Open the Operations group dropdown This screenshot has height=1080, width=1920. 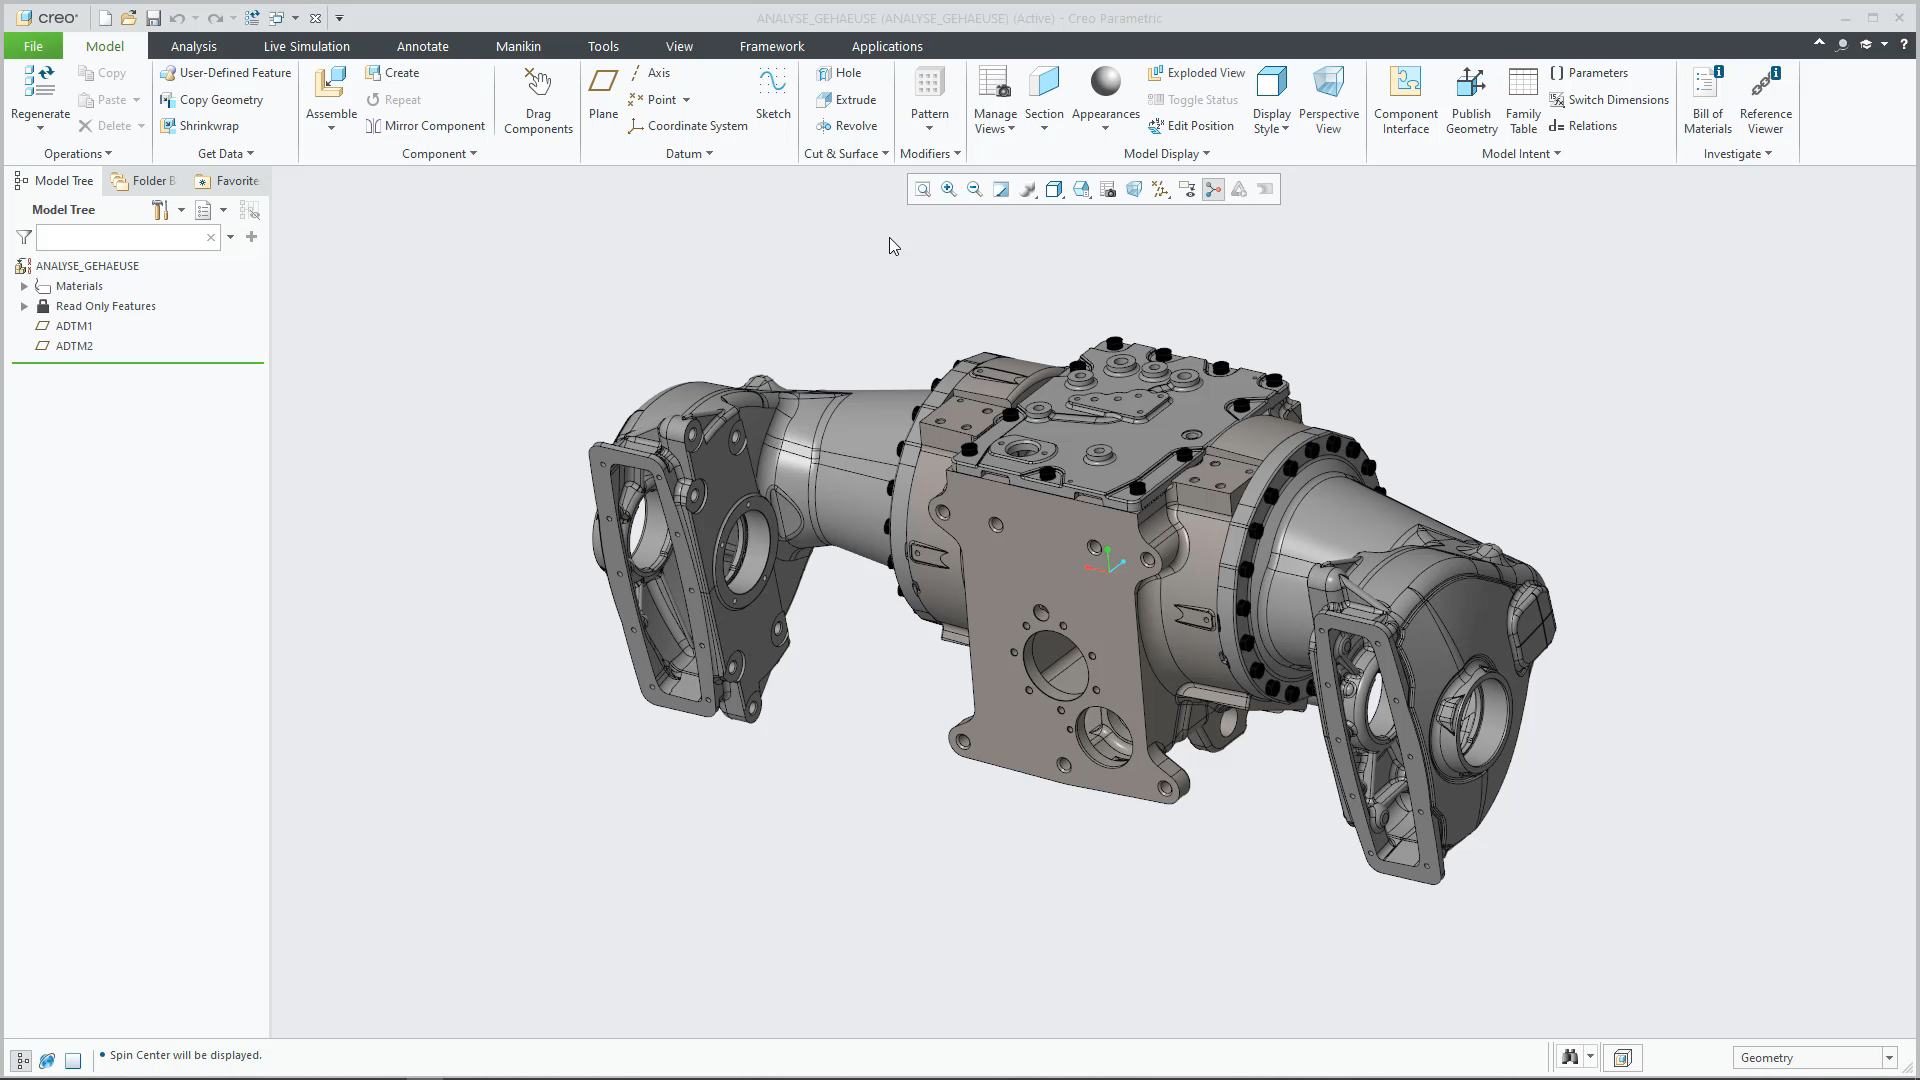(x=78, y=154)
